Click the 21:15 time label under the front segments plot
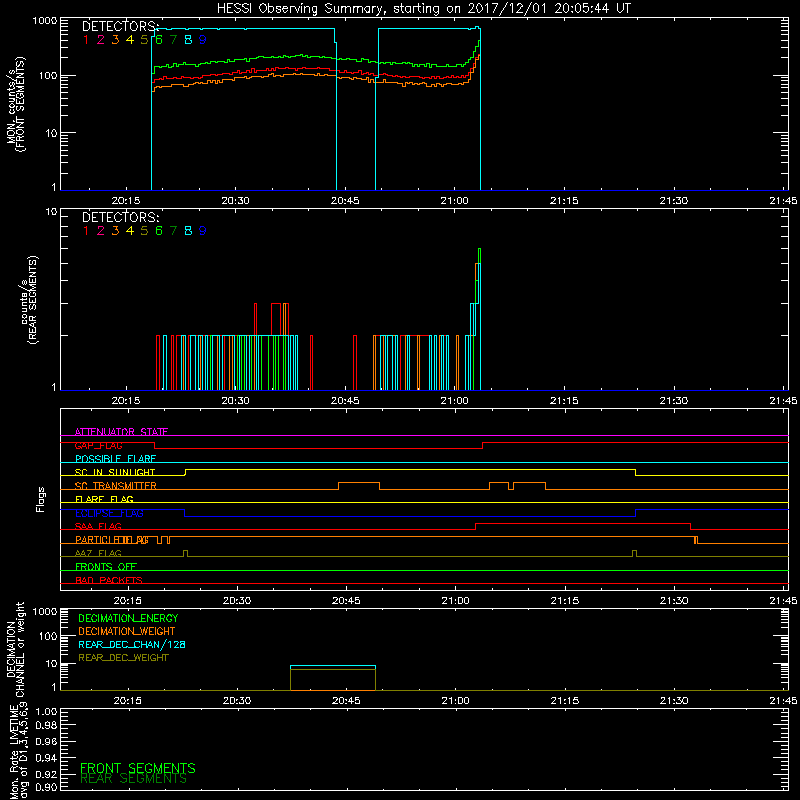 coord(564,201)
